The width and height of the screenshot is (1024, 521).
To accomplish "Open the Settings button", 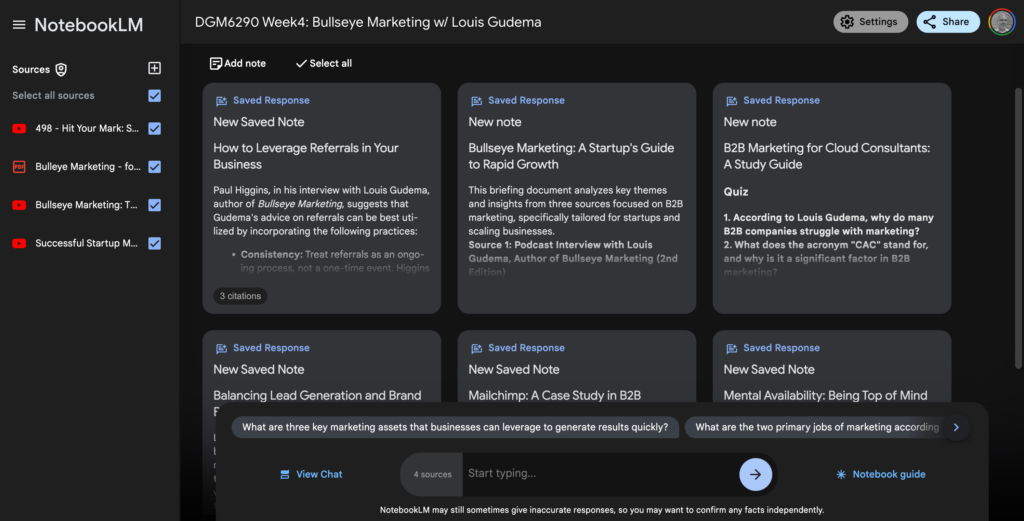I will click(x=871, y=22).
